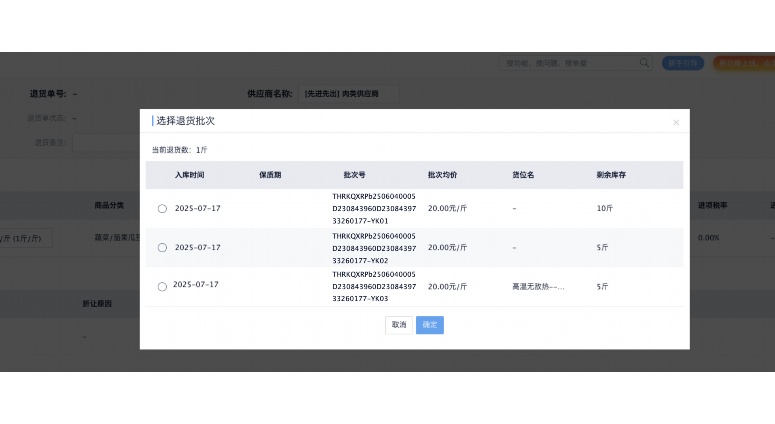Click remaining stock 10斤 cell

(604, 209)
